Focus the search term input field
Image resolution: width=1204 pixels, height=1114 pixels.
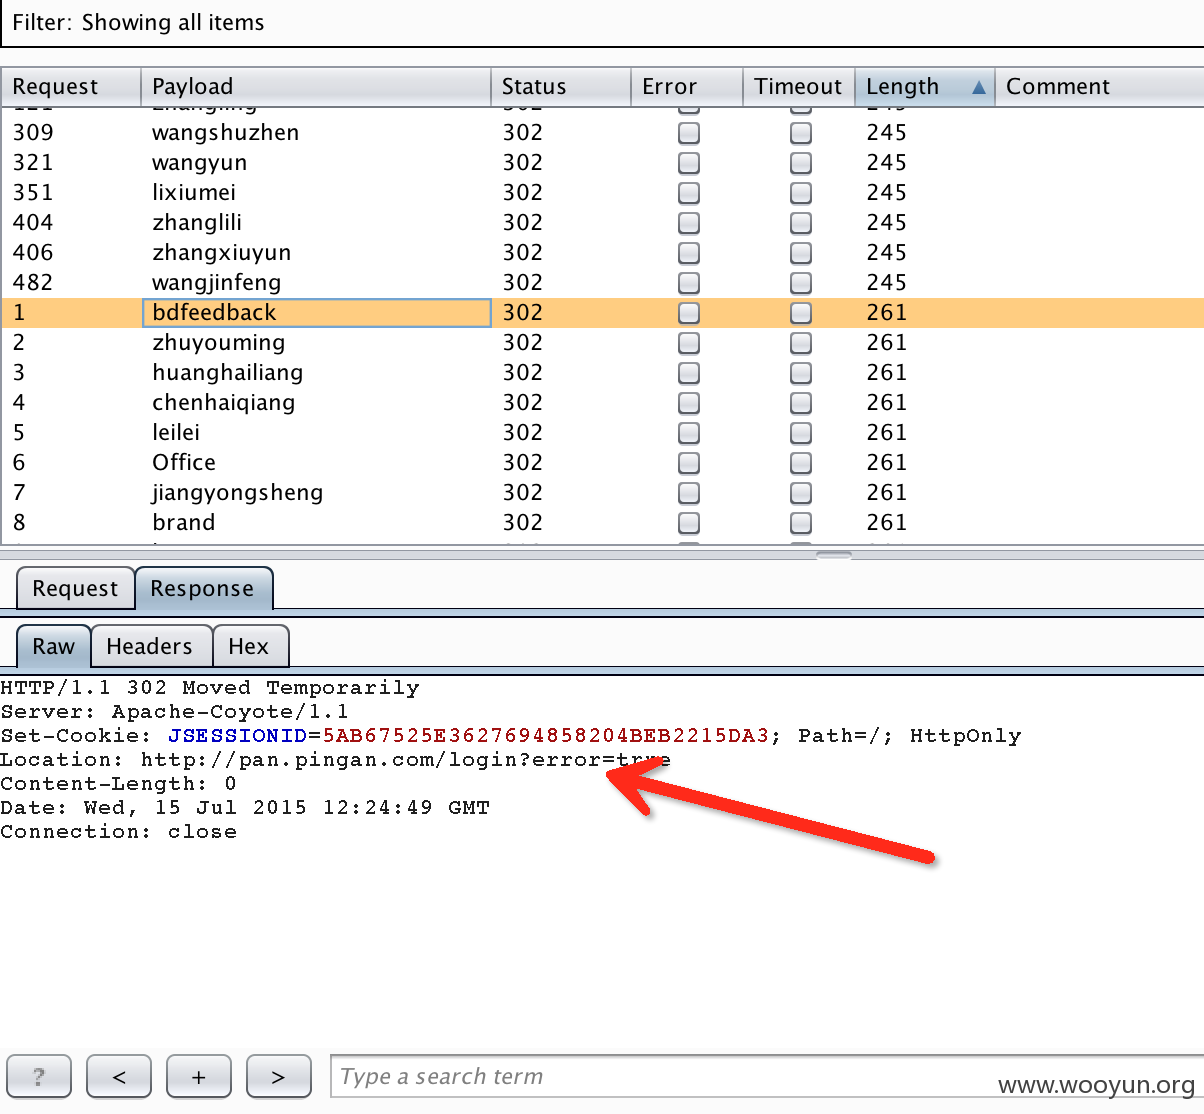[x=767, y=1077]
